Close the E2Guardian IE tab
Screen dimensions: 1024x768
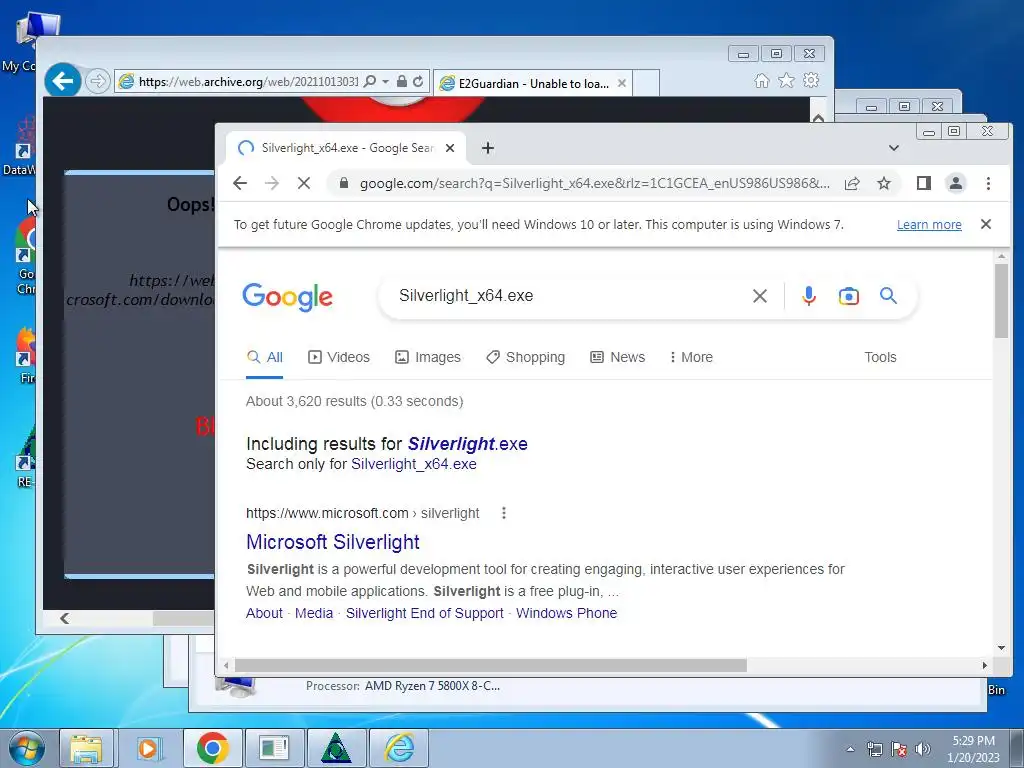click(x=622, y=84)
